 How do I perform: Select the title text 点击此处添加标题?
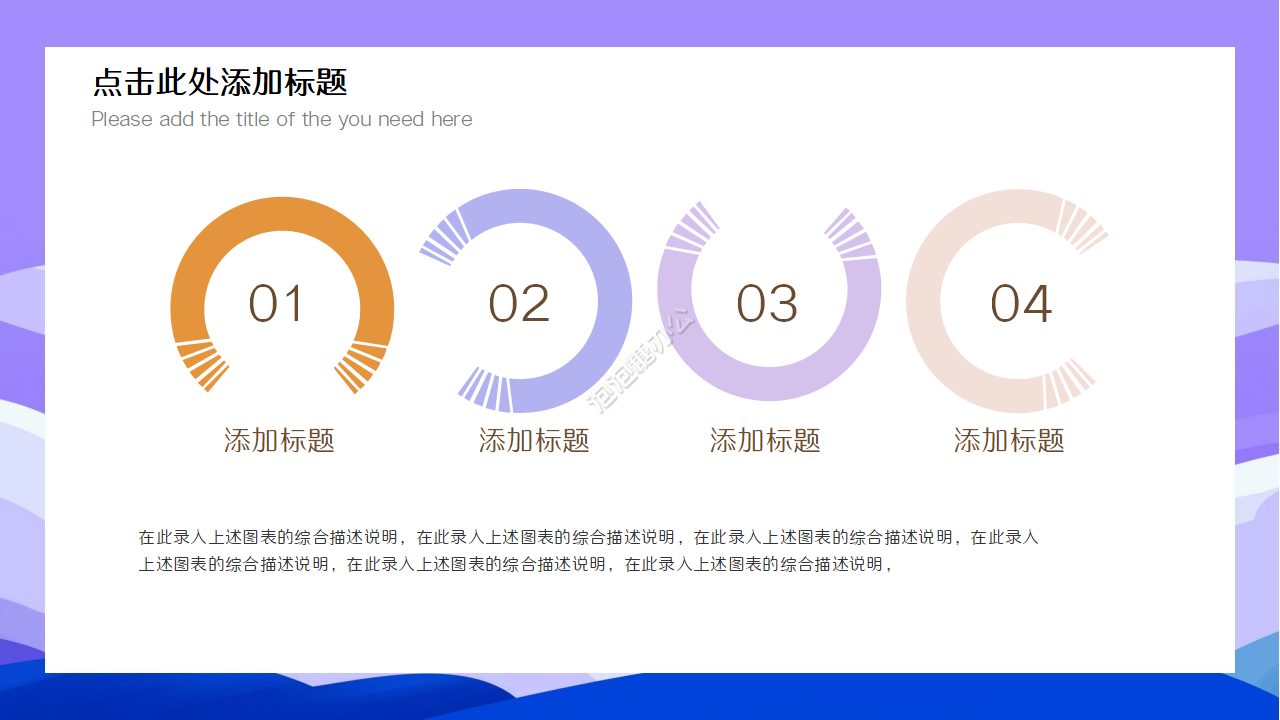(220, 82)
